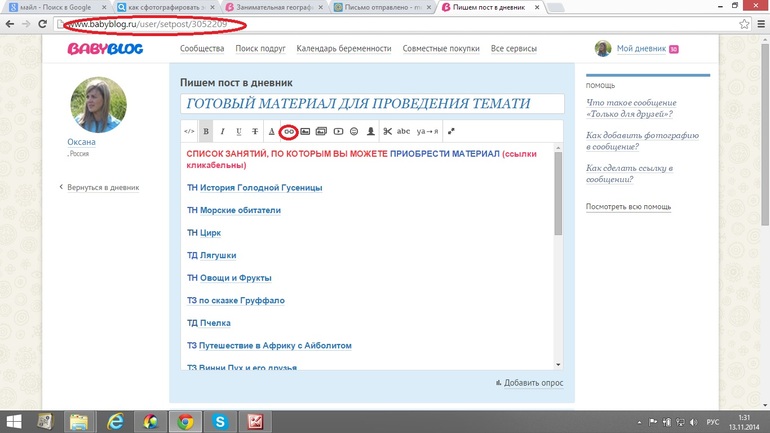Screen dimensions: 770x433
Task: Click Посмотреть всю помощь
Action: [x=628, y=207]
